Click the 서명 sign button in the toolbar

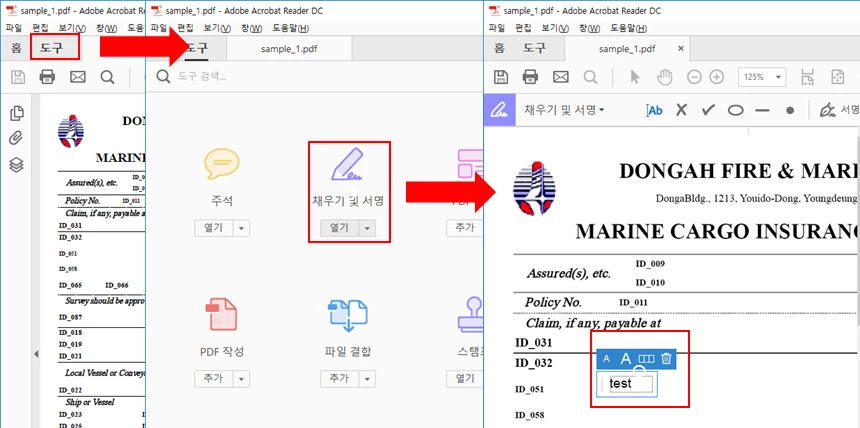click(x=840, y=110)
